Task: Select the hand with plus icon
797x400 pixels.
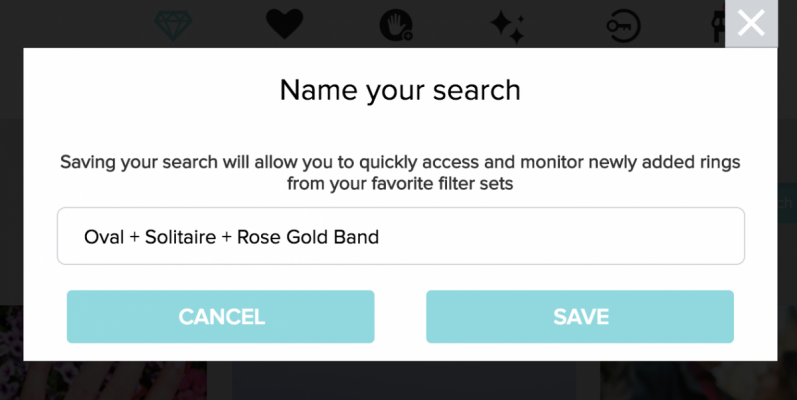Action: (396, 25)
